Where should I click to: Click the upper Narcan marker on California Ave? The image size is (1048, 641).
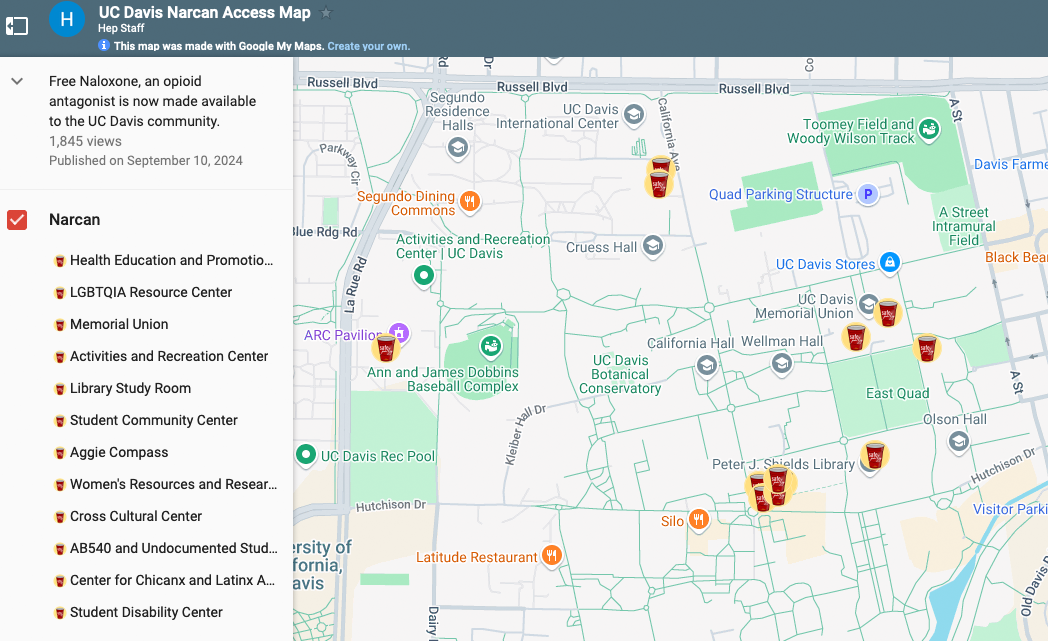[x=660, y=166]
